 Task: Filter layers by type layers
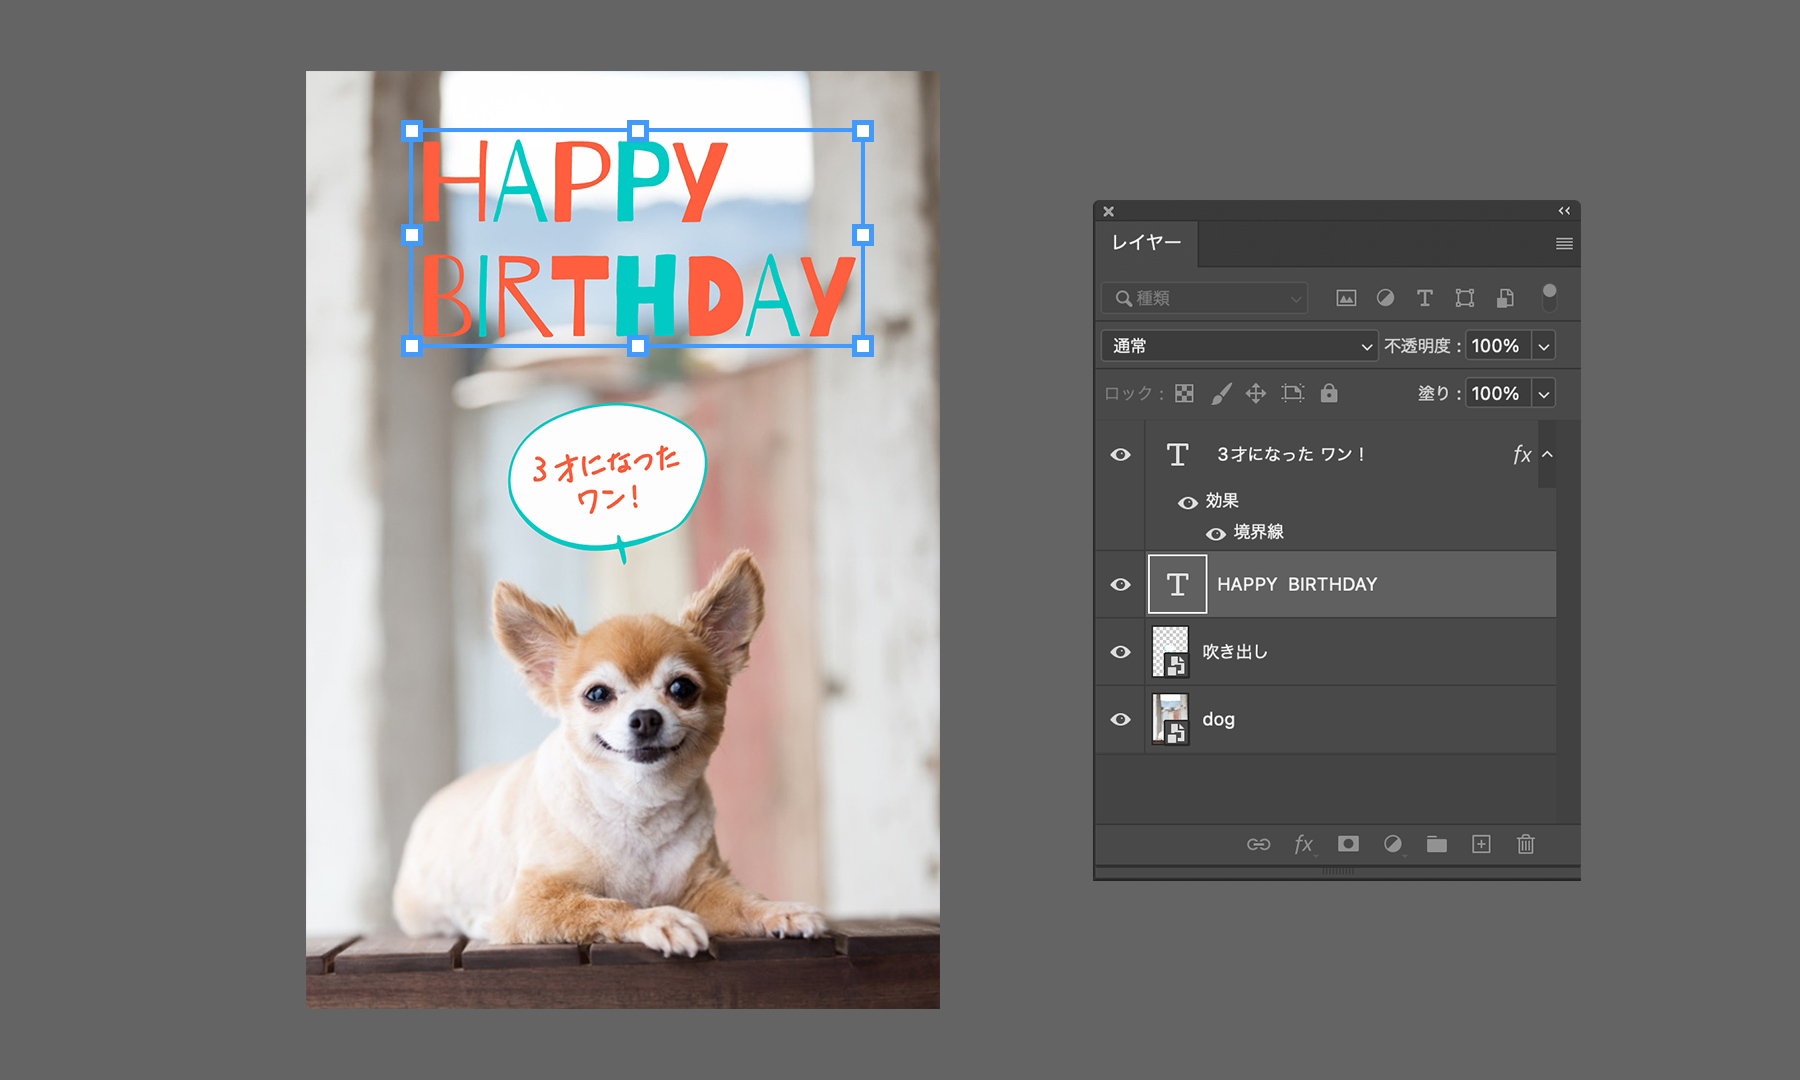(1424, 298)
